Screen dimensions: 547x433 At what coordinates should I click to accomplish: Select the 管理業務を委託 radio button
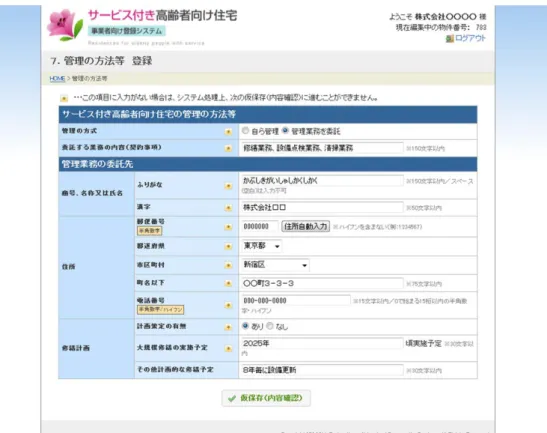pyautogui.click(x=285, y=131)
